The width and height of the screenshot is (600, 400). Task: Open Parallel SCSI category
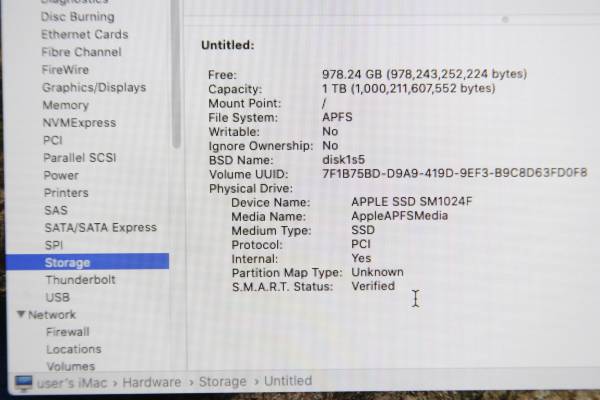pyautogui.click(x=80, y=158)
